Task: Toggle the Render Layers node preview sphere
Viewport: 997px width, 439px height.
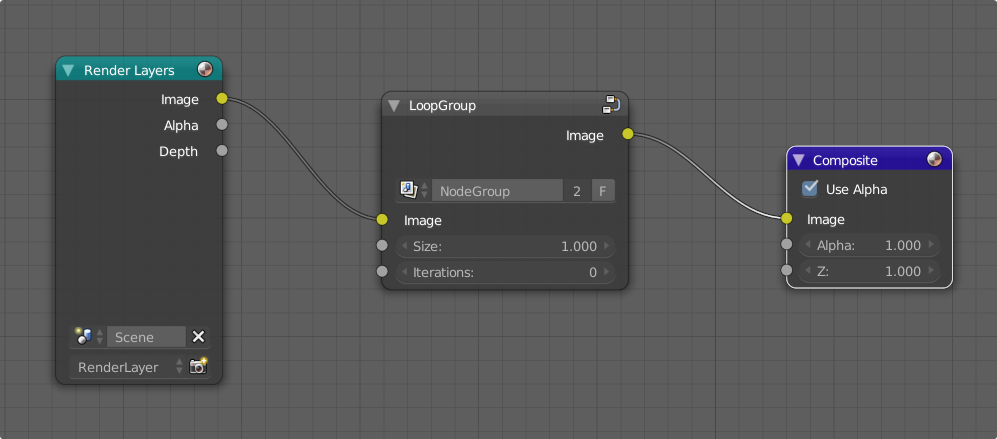Action: click(205, 69)
